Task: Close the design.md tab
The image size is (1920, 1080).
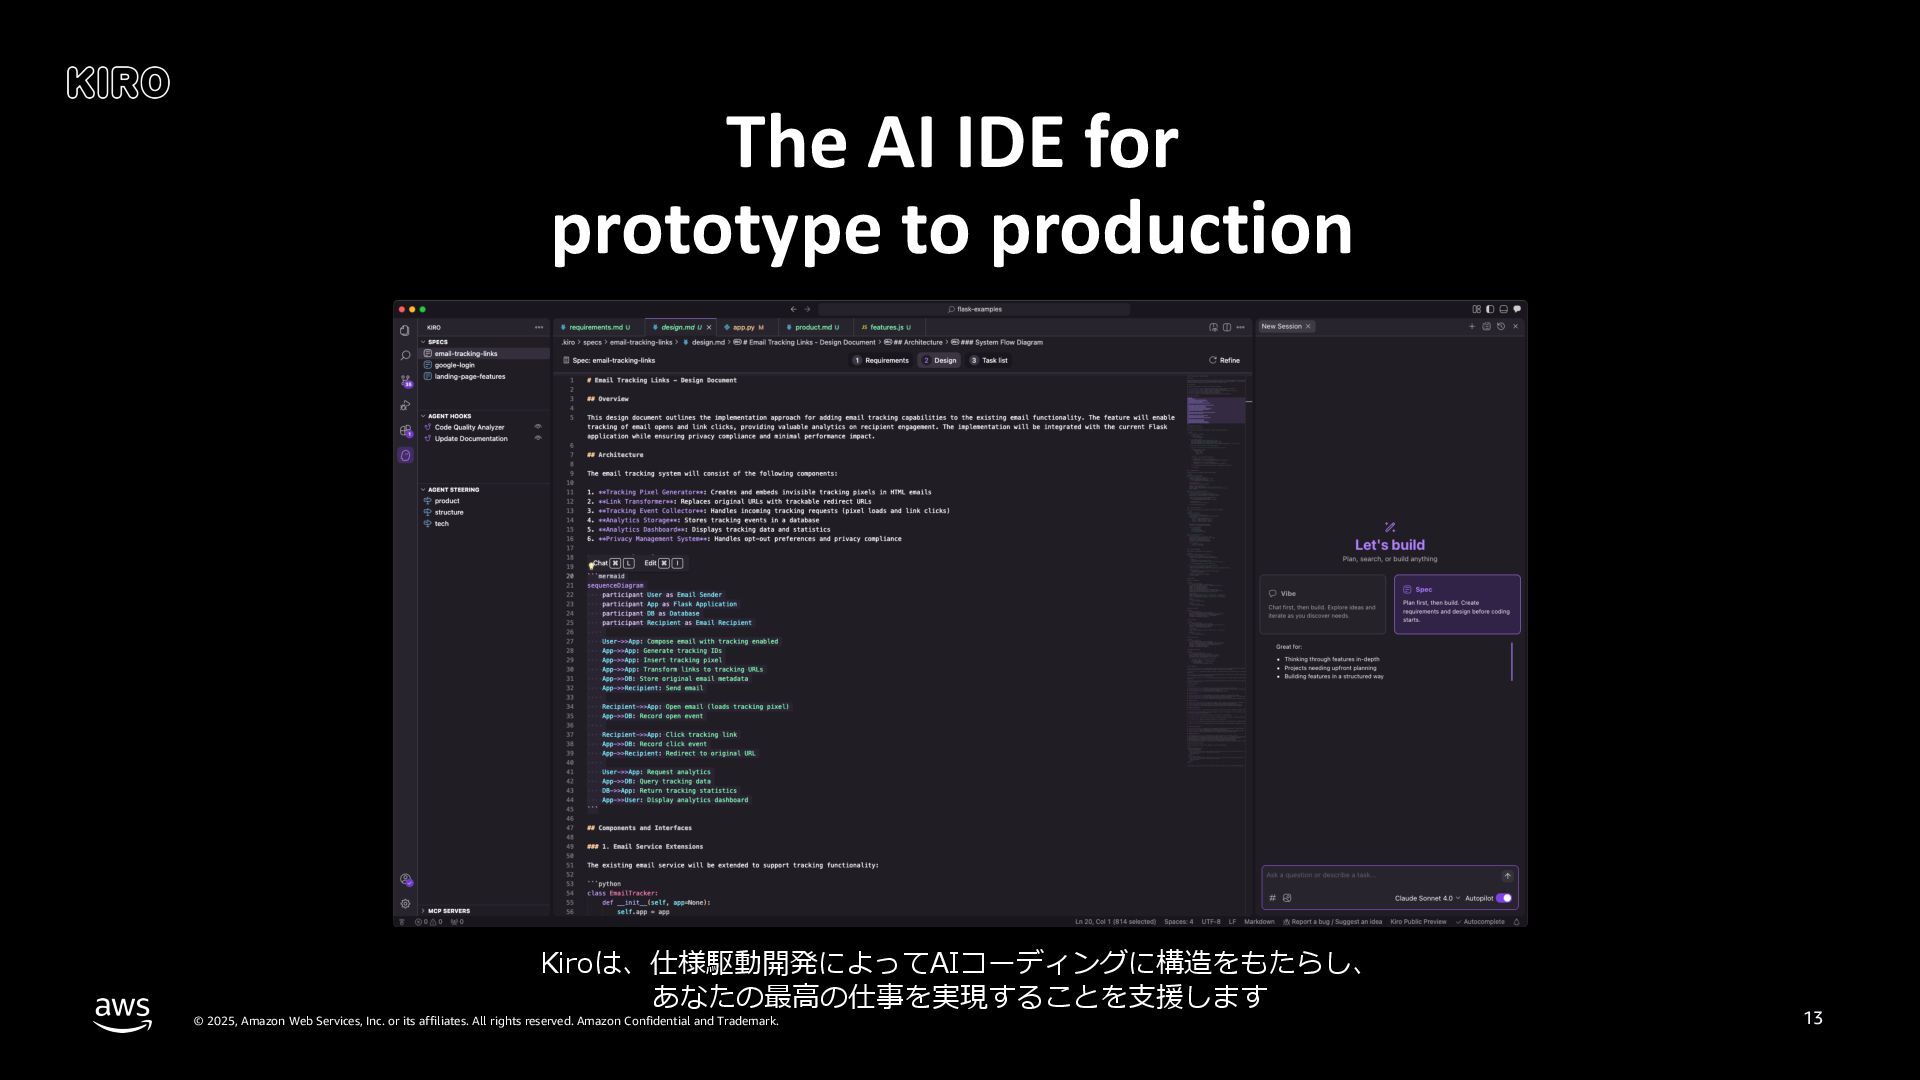Action: pyautogui.click(x=709, y=327)
